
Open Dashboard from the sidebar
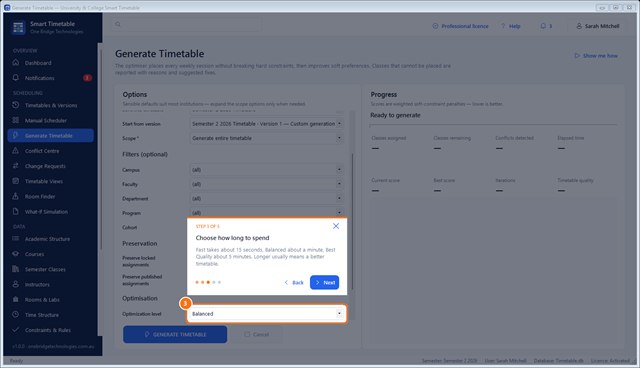pyautogui.click(x=51, y=63)
